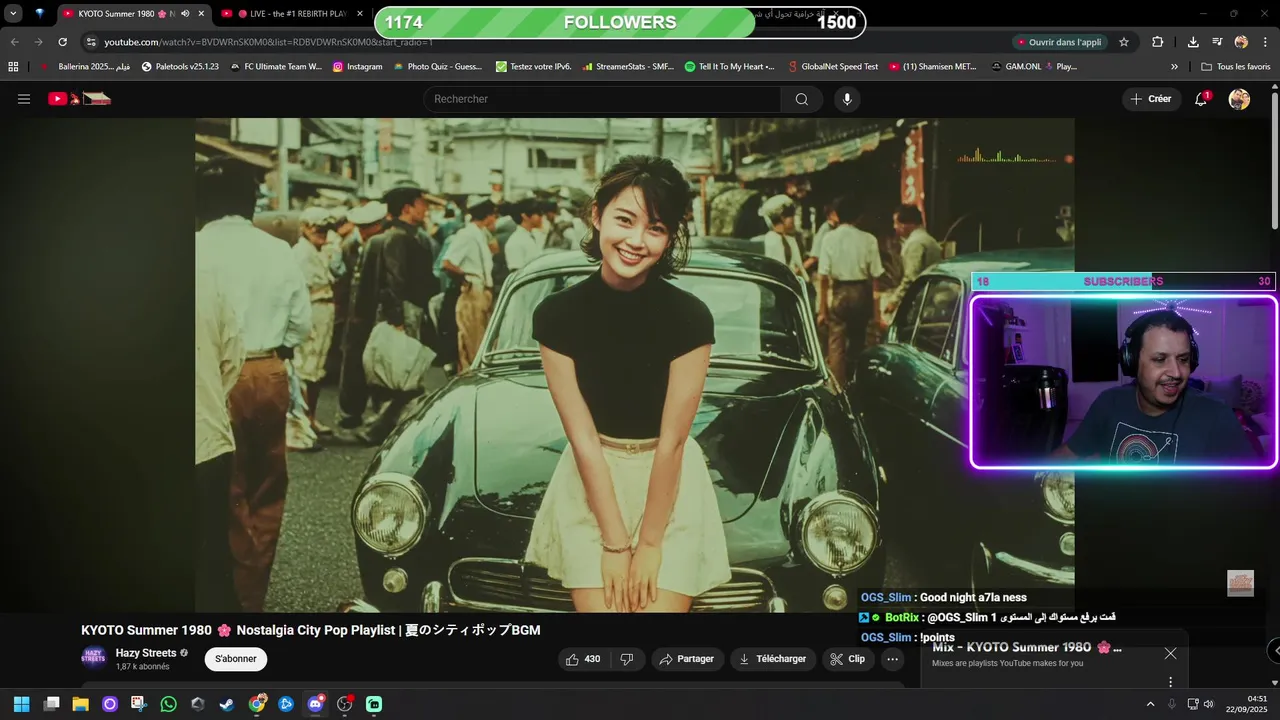Open Tell It To My Heart bookmark
The height and width of the screenshot is (720, 1280).
pyautogui.click(x=730, y=67)
